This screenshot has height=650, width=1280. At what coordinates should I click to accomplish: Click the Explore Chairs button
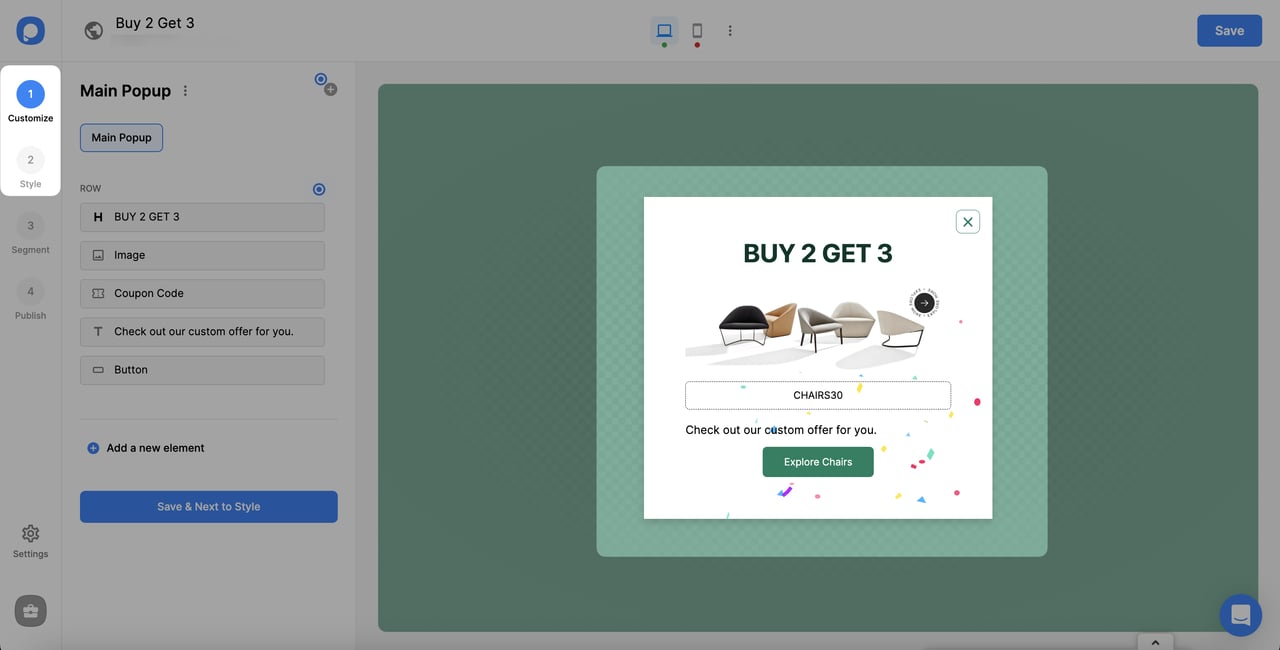(x=818, y=462)
